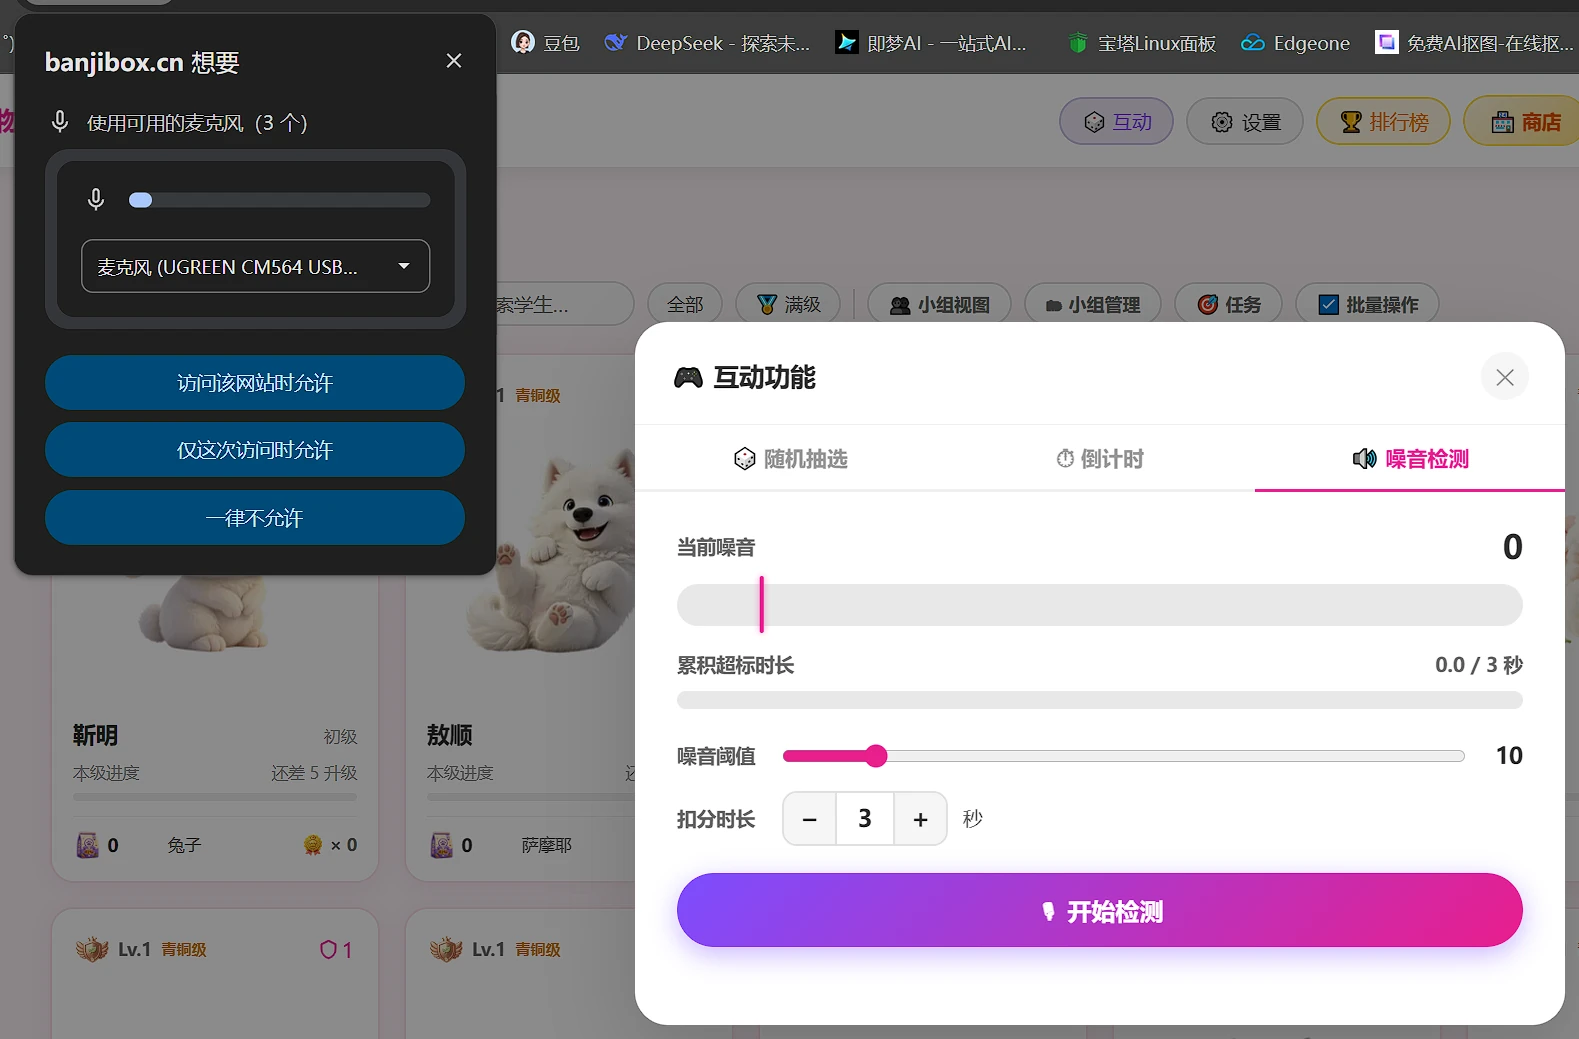The image size is (1579, 1039).
Task: Open the 宝塔Linux面板 bookmark
Action: (x=1141, y=43)
